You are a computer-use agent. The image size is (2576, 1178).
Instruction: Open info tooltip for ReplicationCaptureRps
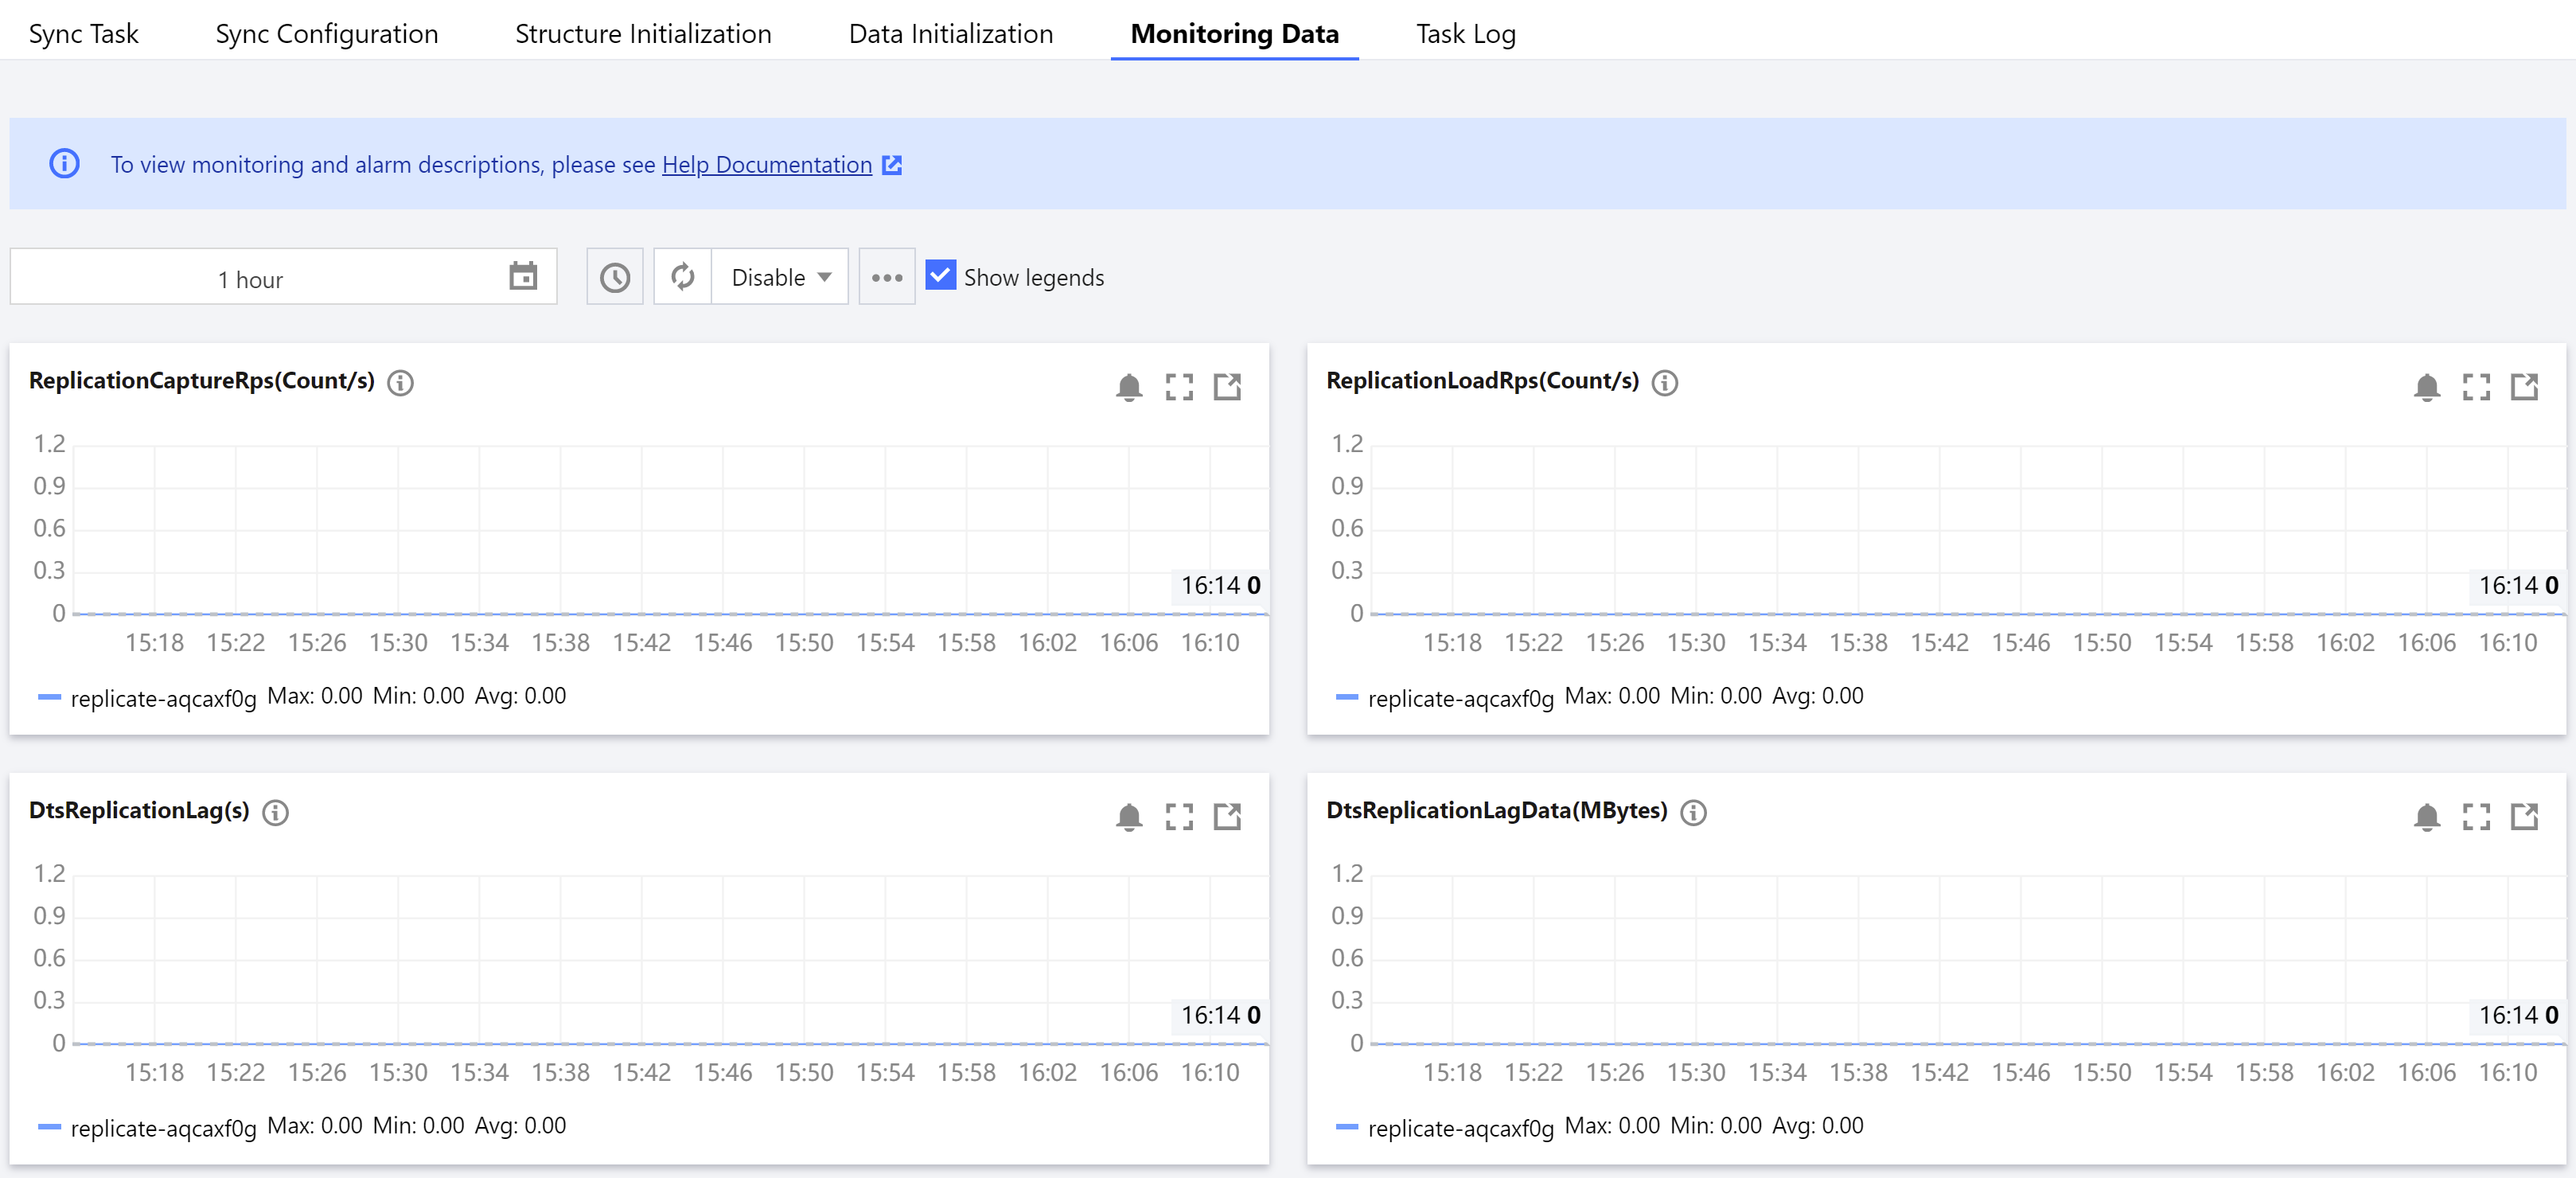coord(400,382)
